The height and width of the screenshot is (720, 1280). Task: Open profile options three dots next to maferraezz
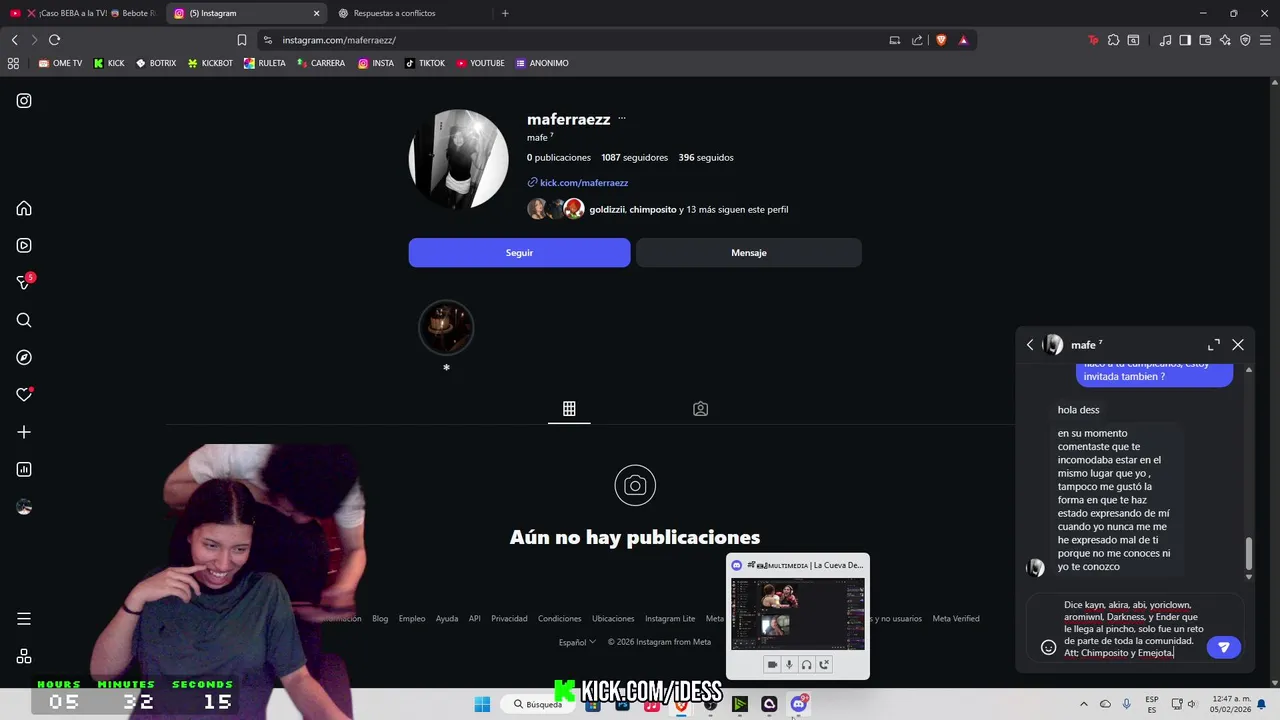(621, 118)
